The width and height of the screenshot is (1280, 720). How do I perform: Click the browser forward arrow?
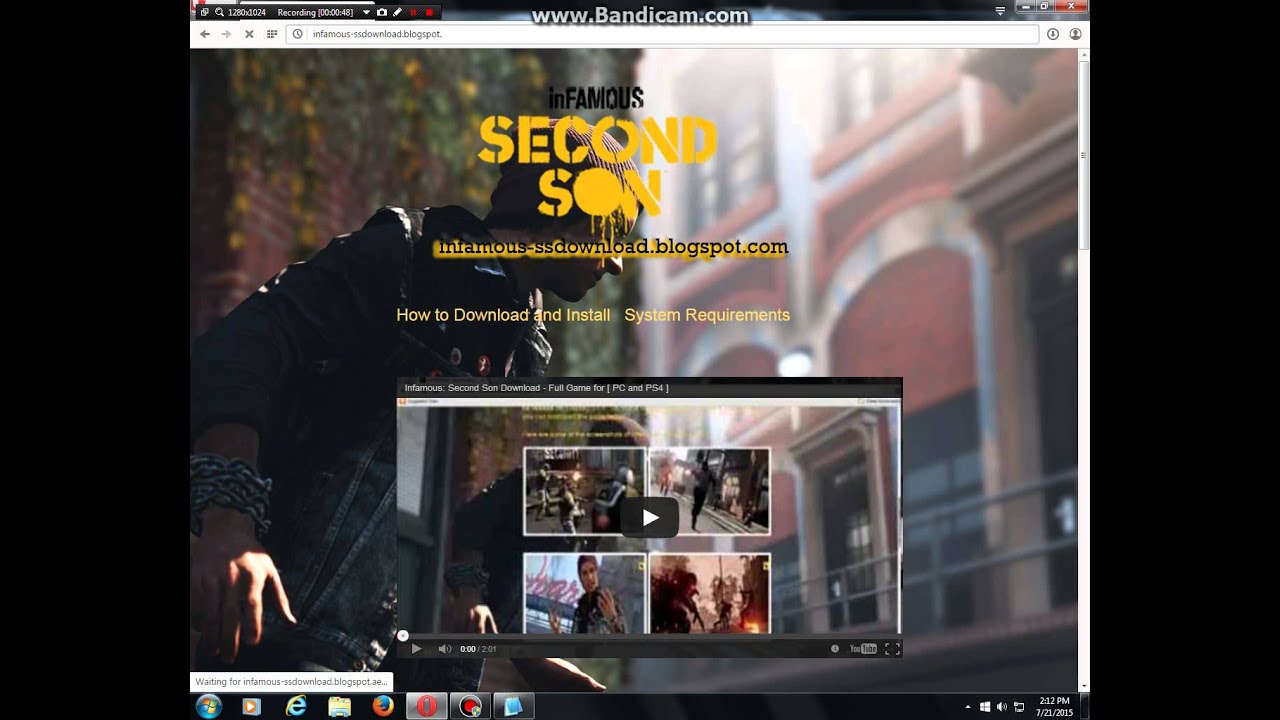pos(227,34)
